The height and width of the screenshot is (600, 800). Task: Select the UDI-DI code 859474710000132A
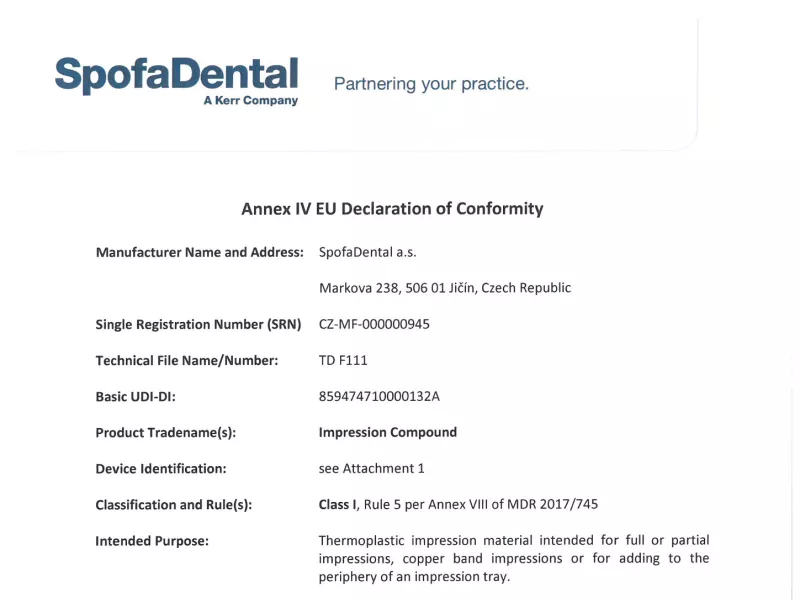(379, 396)
